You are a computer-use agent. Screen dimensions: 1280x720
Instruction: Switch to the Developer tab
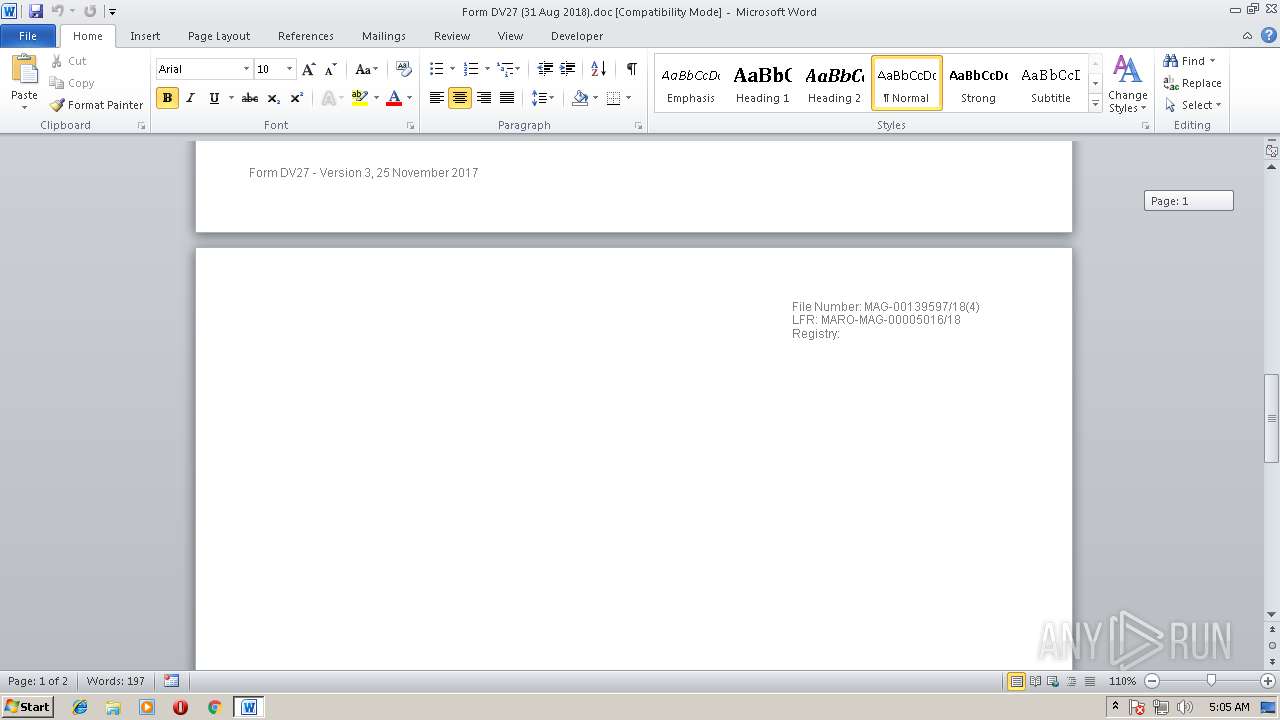577,36
